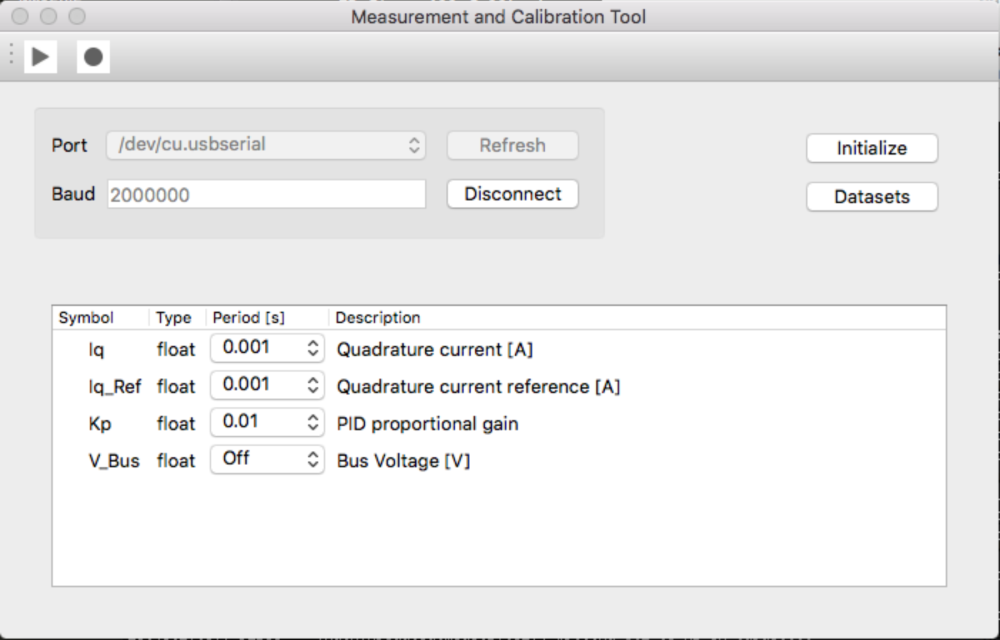Change the Kp period dropdown
This screenshot has width=1000, height=640.
click(x=267, y=422)
